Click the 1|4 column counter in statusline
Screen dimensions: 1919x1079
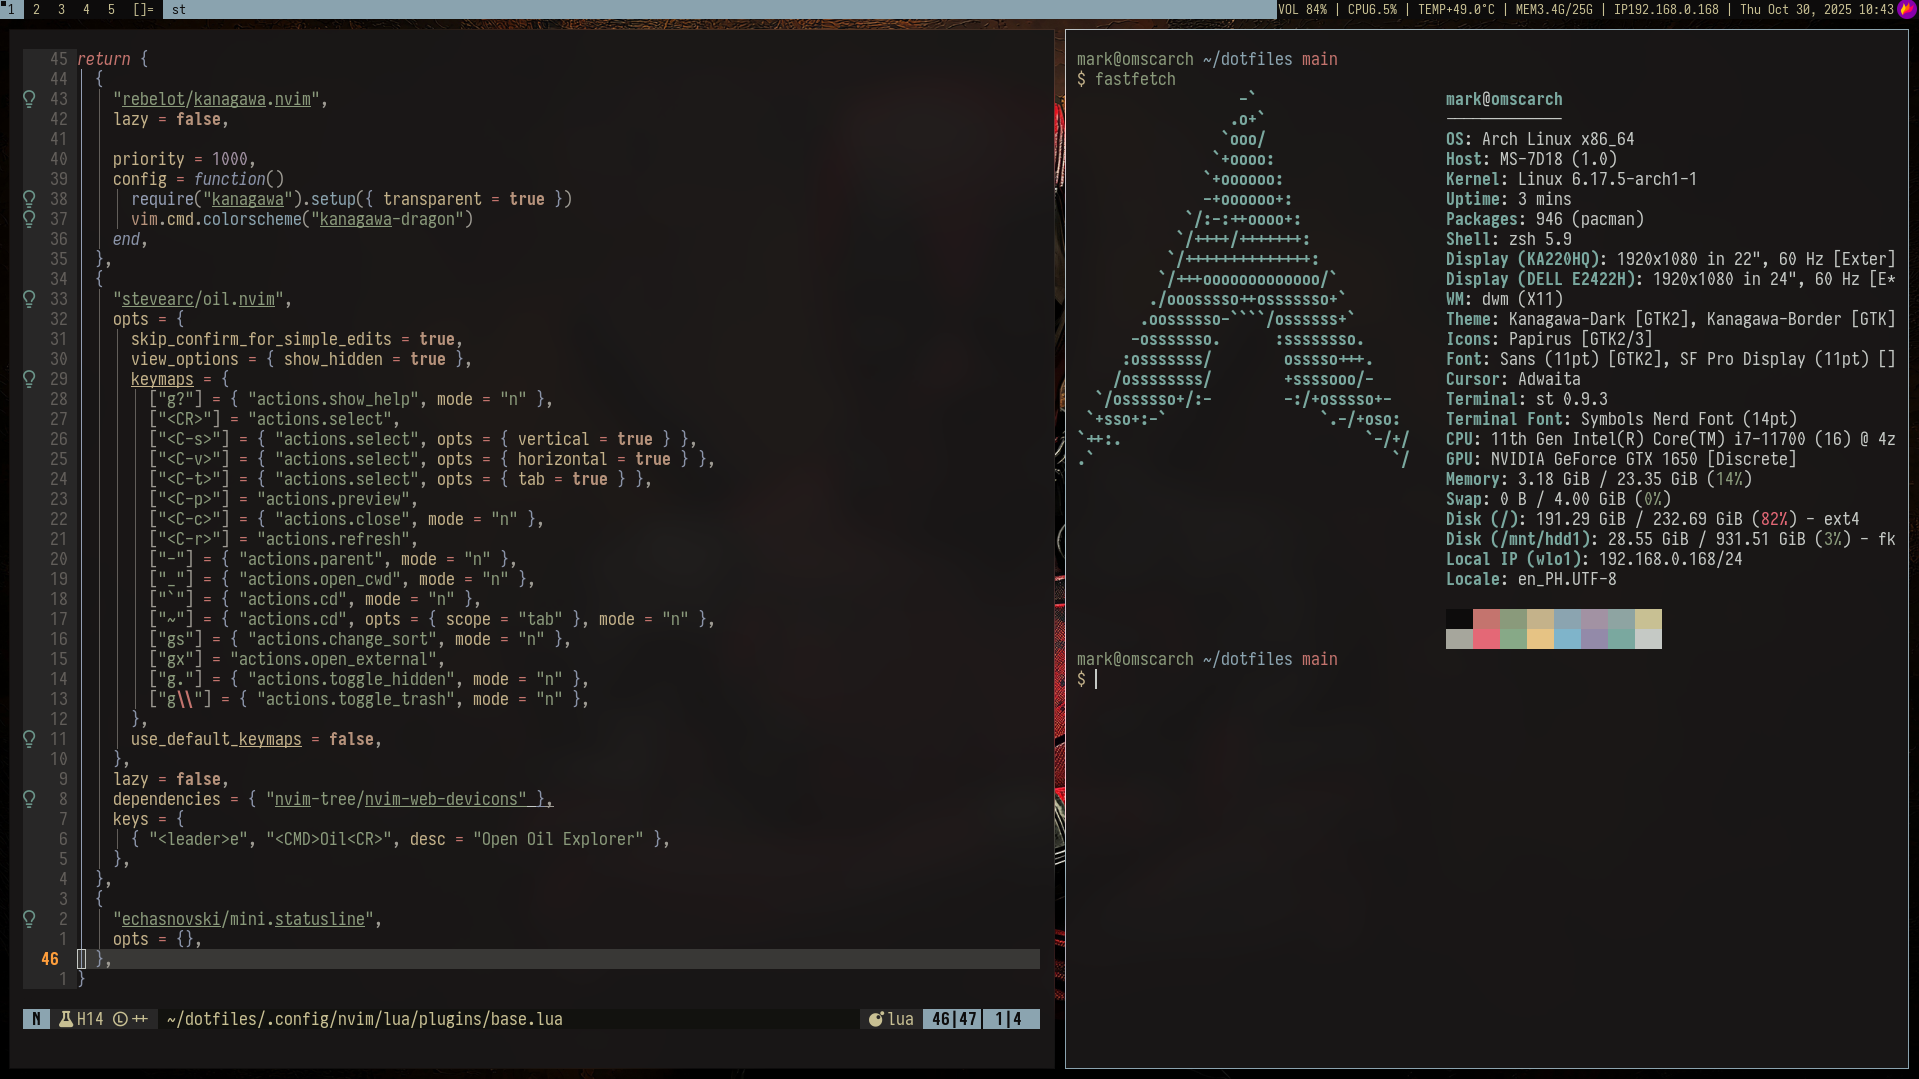tap(1009, 1019)
